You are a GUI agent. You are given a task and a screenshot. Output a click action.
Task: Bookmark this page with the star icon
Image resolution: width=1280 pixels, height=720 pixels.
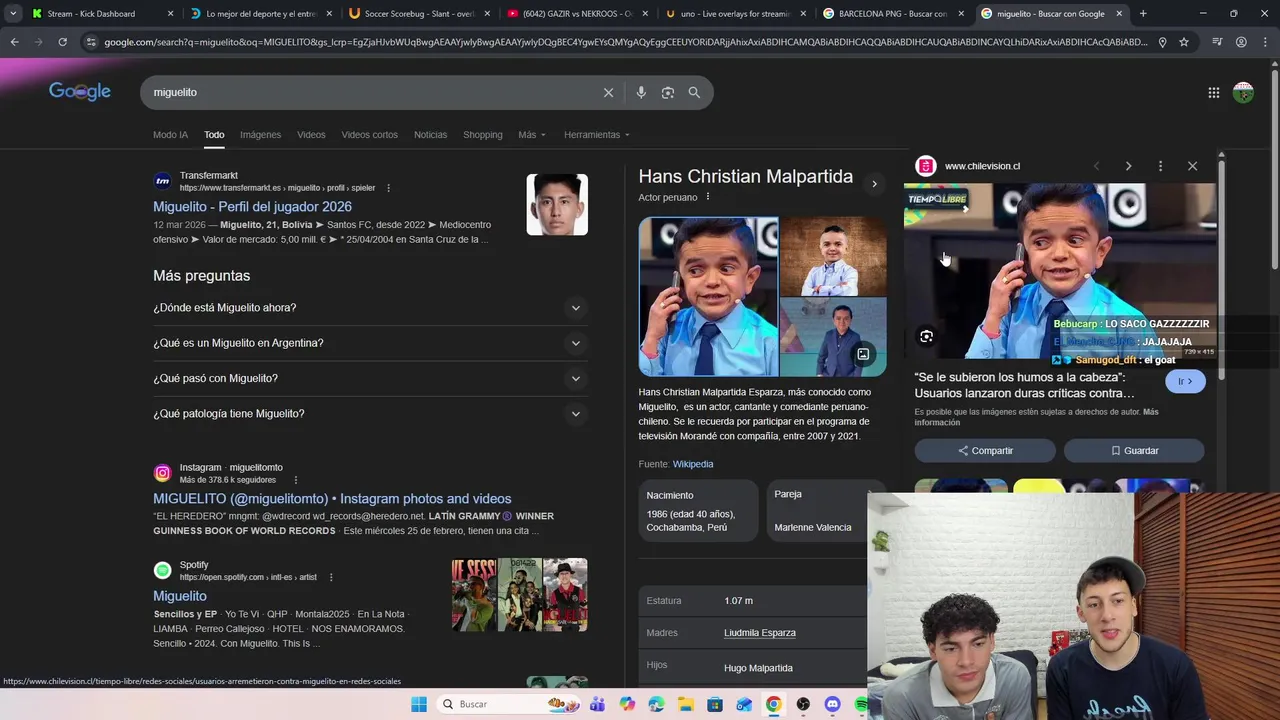coord(1184,42)
